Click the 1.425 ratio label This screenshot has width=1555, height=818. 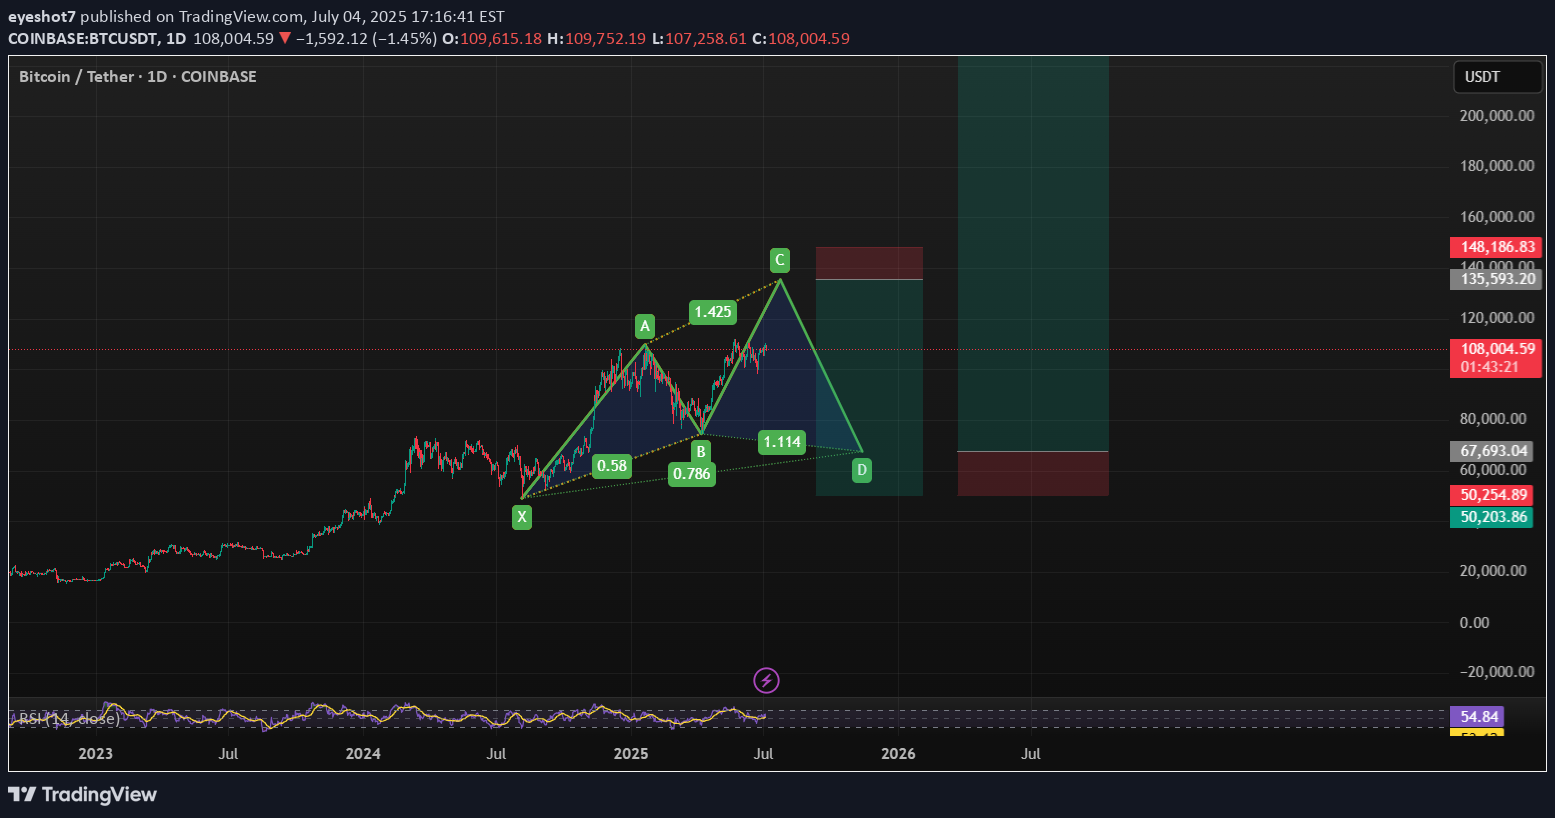coord(712,312)
